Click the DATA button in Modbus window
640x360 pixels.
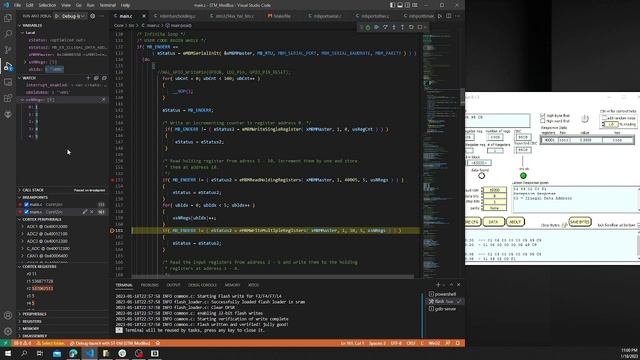coord(493,222)
